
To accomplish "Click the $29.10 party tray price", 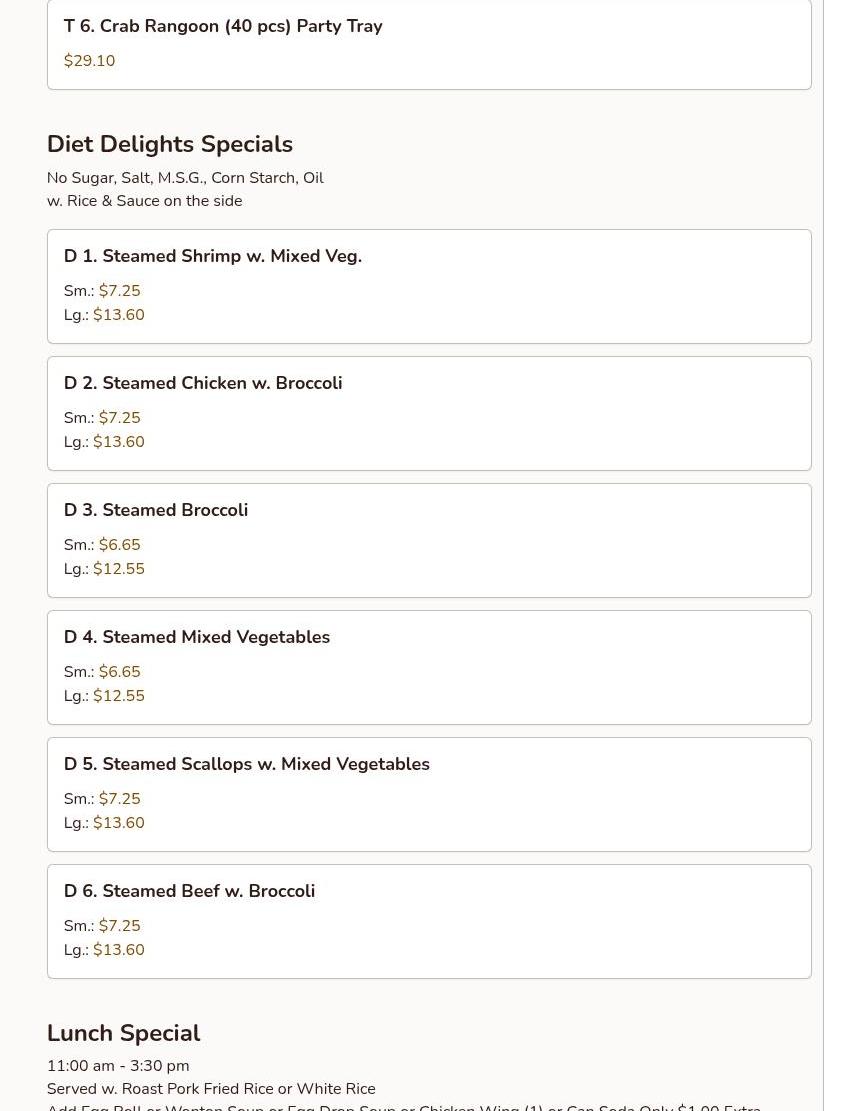I will coord(89,61).
